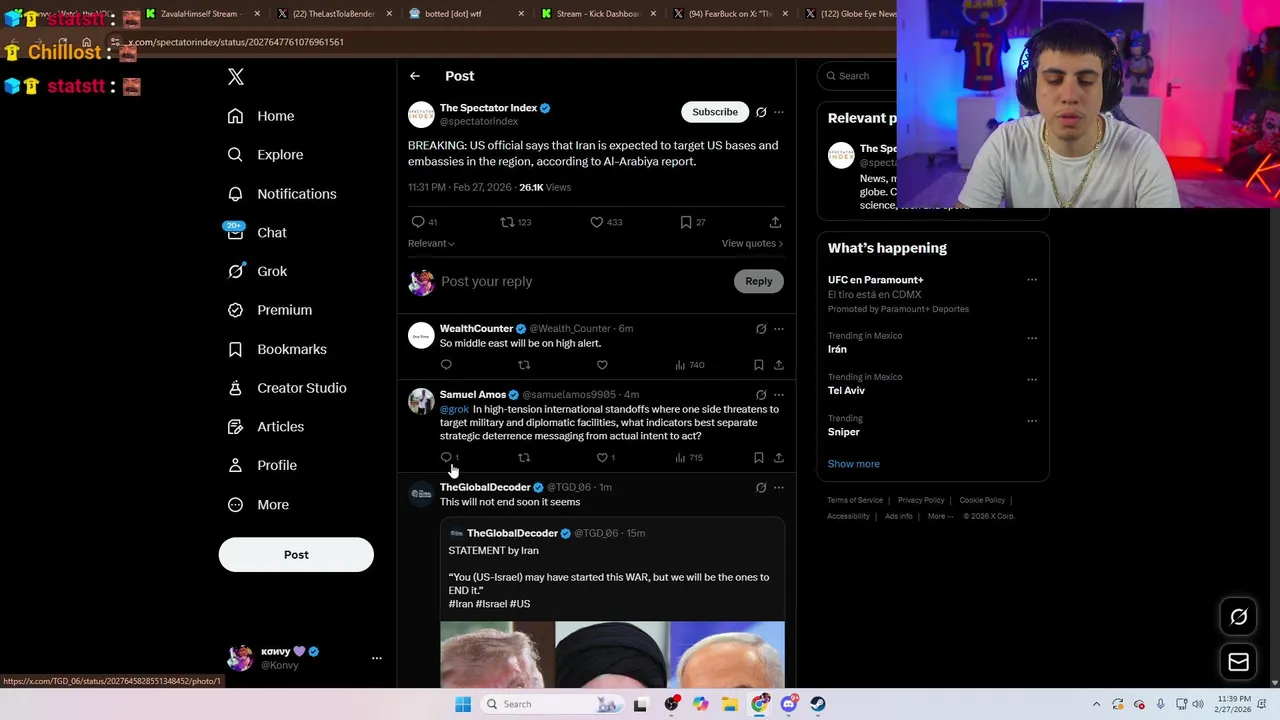Expand the More footer links menu
Viewport: 1280px width, 720px height.
[942, 516]
